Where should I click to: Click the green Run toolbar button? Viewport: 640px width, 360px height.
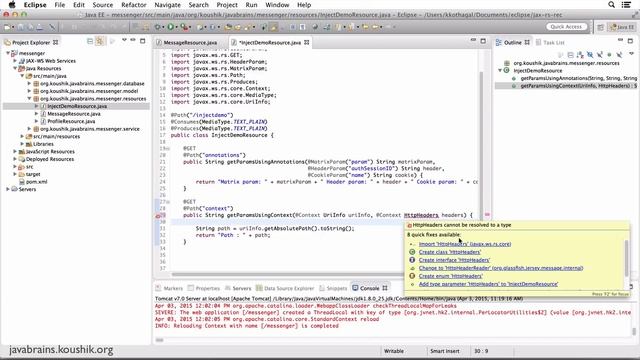[171, 27]
